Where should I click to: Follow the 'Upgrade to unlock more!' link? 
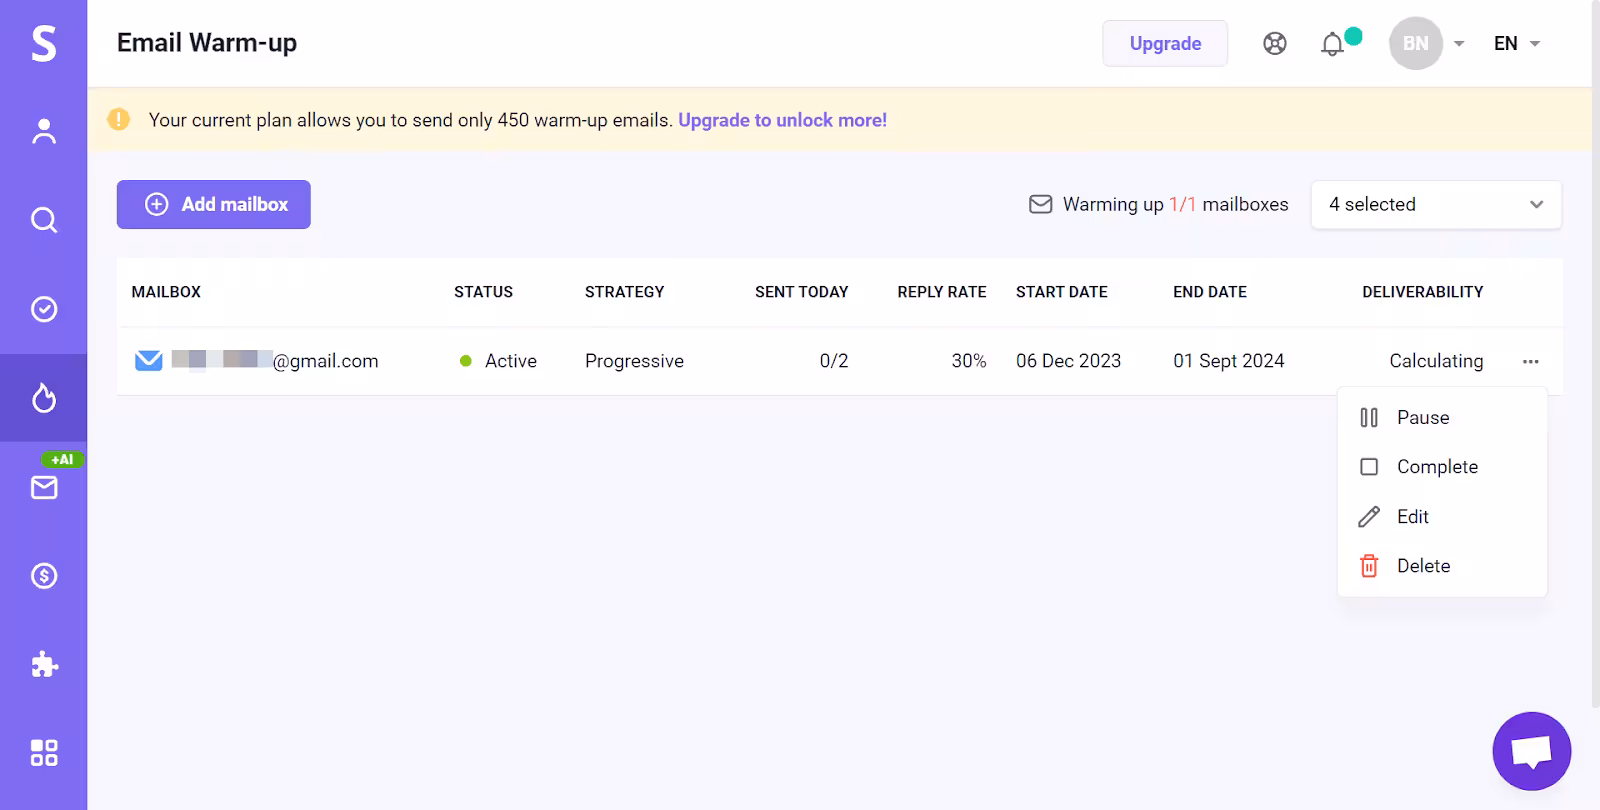(x=782, y=120)
